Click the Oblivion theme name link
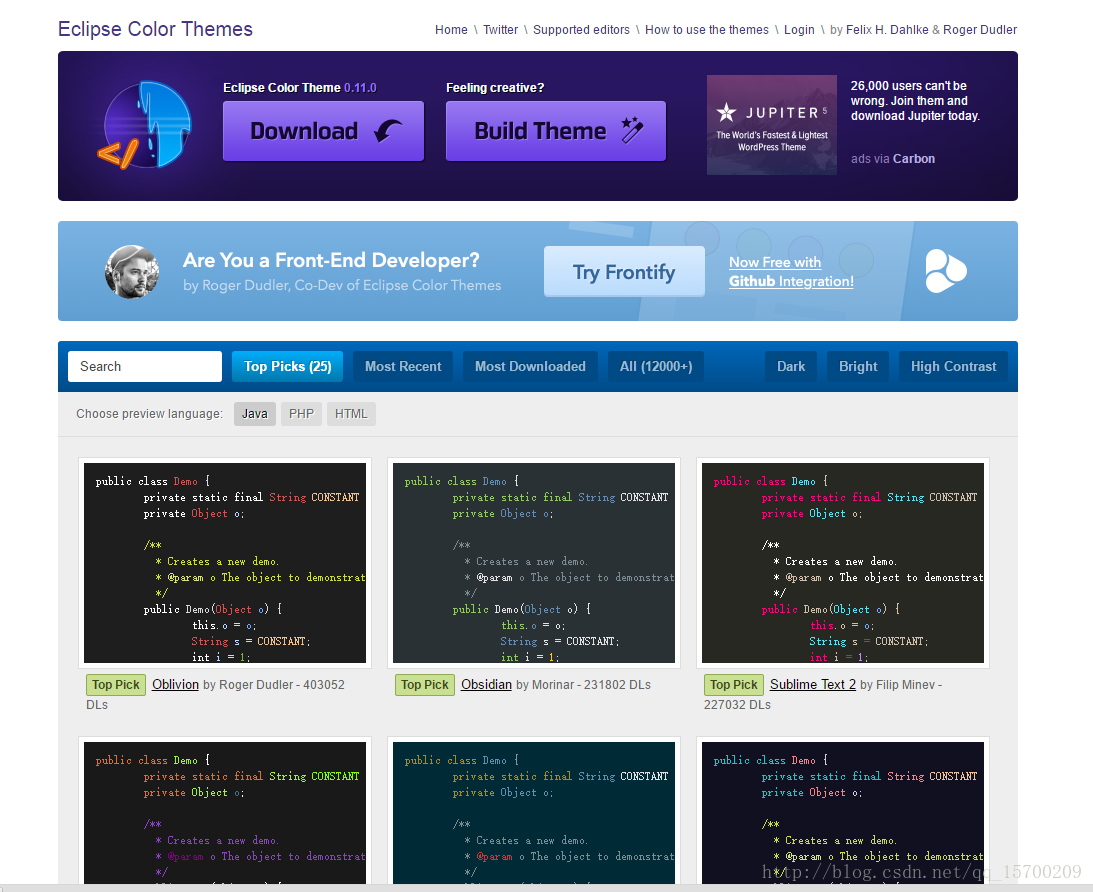 [175, 684]
